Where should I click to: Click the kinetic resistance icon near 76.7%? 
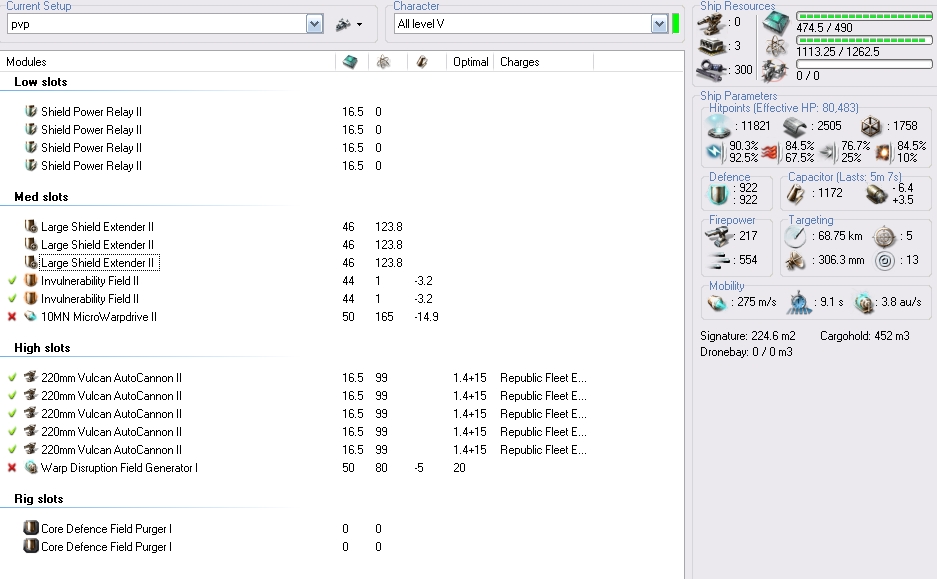click(x=828, y=152)
